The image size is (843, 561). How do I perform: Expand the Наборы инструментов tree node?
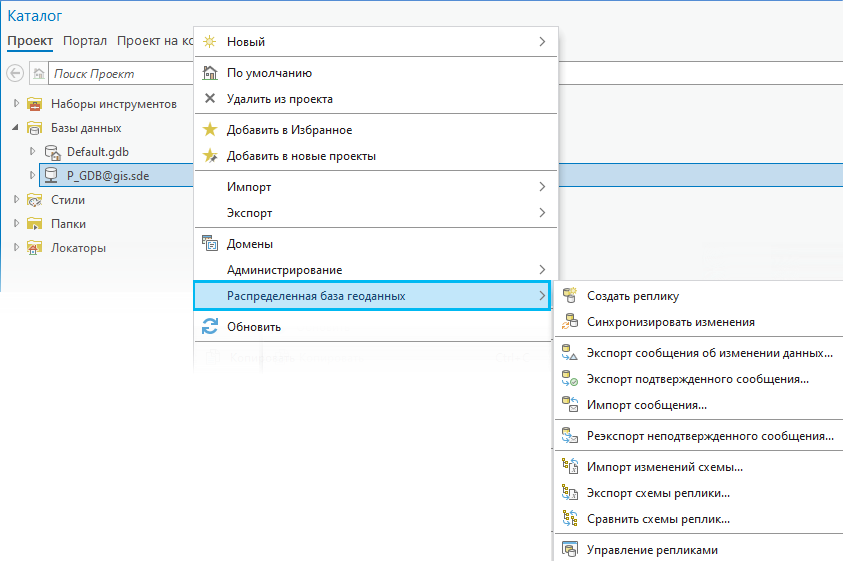[x=16, y=103]
